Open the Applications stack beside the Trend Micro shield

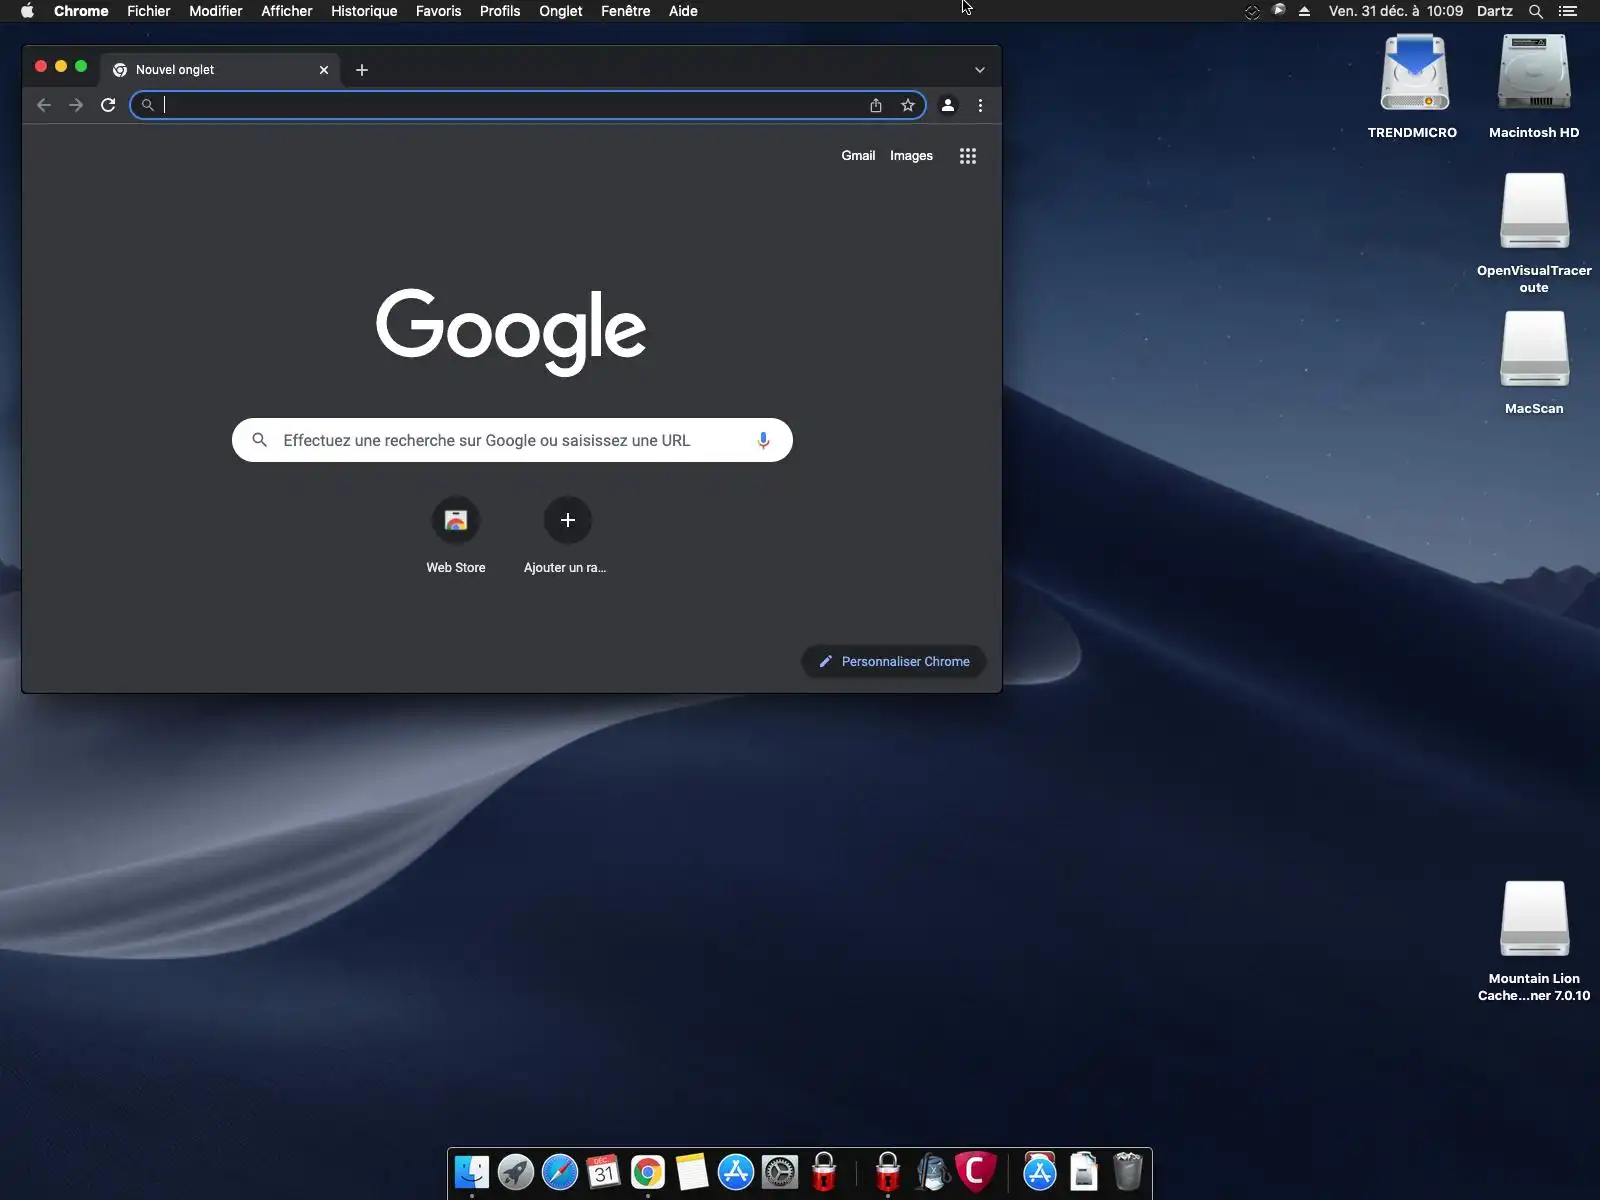pos(1040,1172)
